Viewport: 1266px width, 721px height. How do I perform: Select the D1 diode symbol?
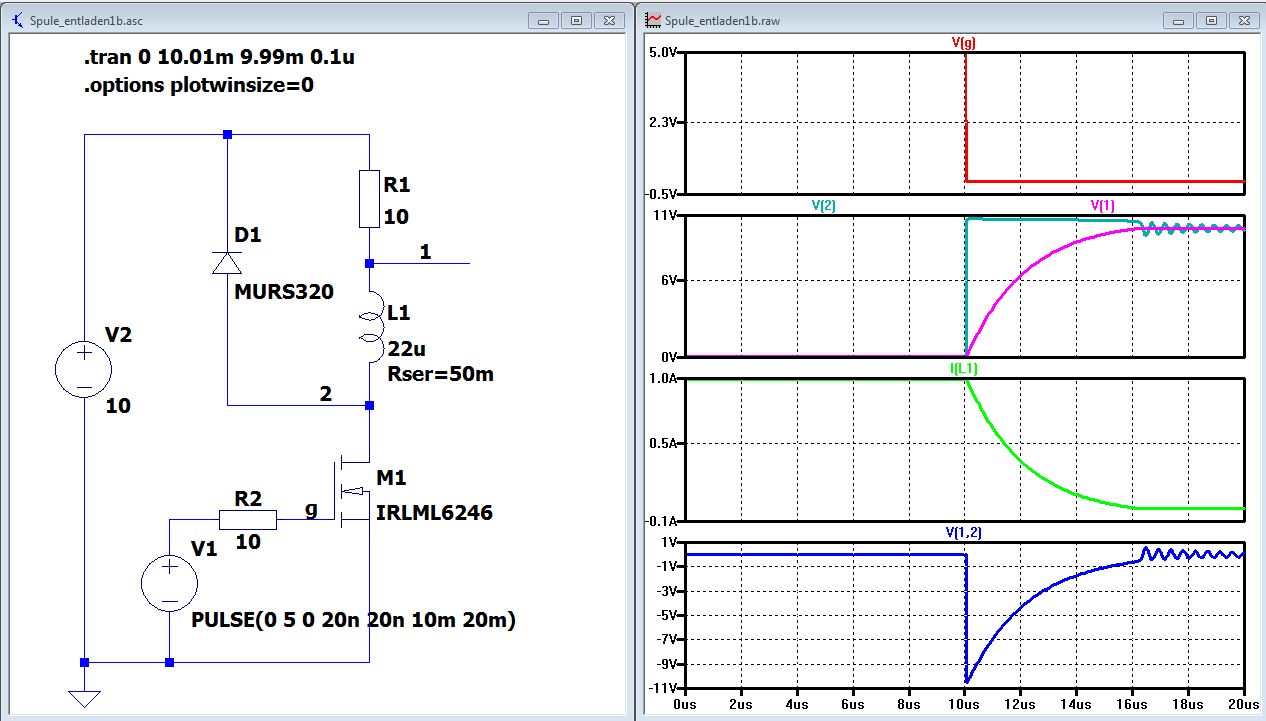[227, 263]
